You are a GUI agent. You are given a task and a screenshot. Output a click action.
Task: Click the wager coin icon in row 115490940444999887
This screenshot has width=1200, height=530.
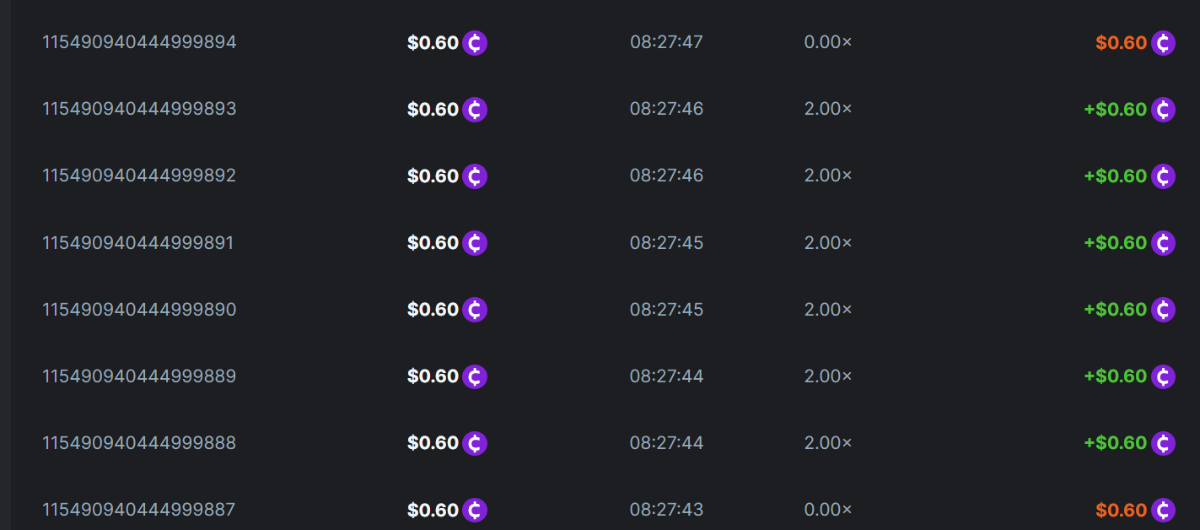coord(475,510)
